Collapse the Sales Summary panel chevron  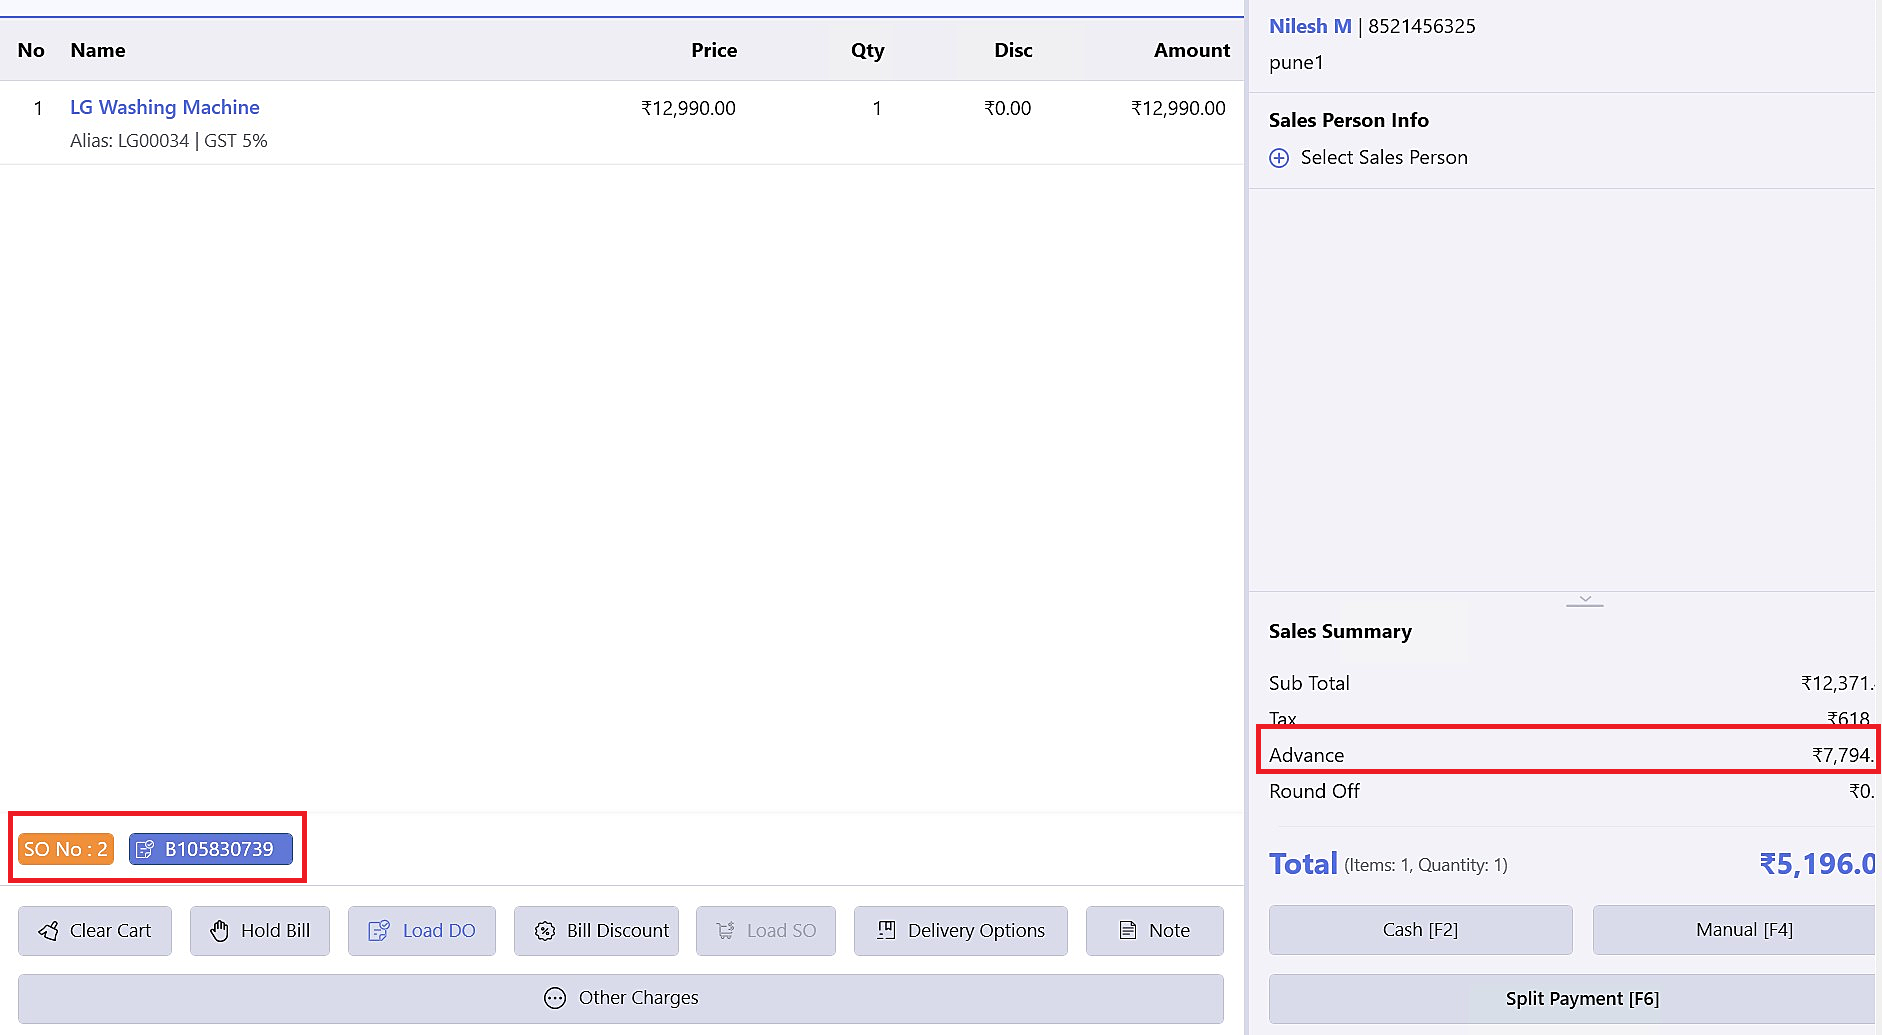[x=1585, y=600]
